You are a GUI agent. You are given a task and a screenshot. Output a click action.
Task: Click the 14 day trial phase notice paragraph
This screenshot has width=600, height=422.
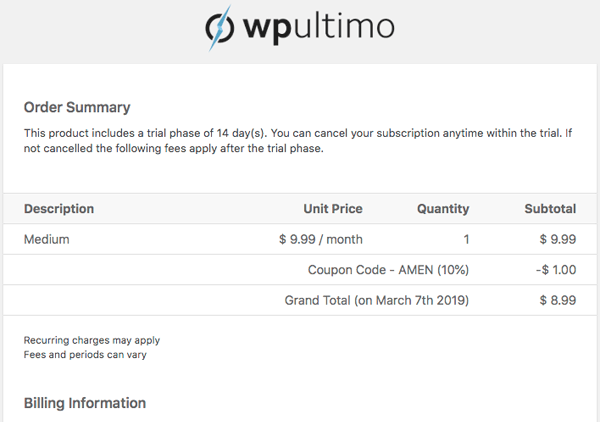tap(298, 140)
